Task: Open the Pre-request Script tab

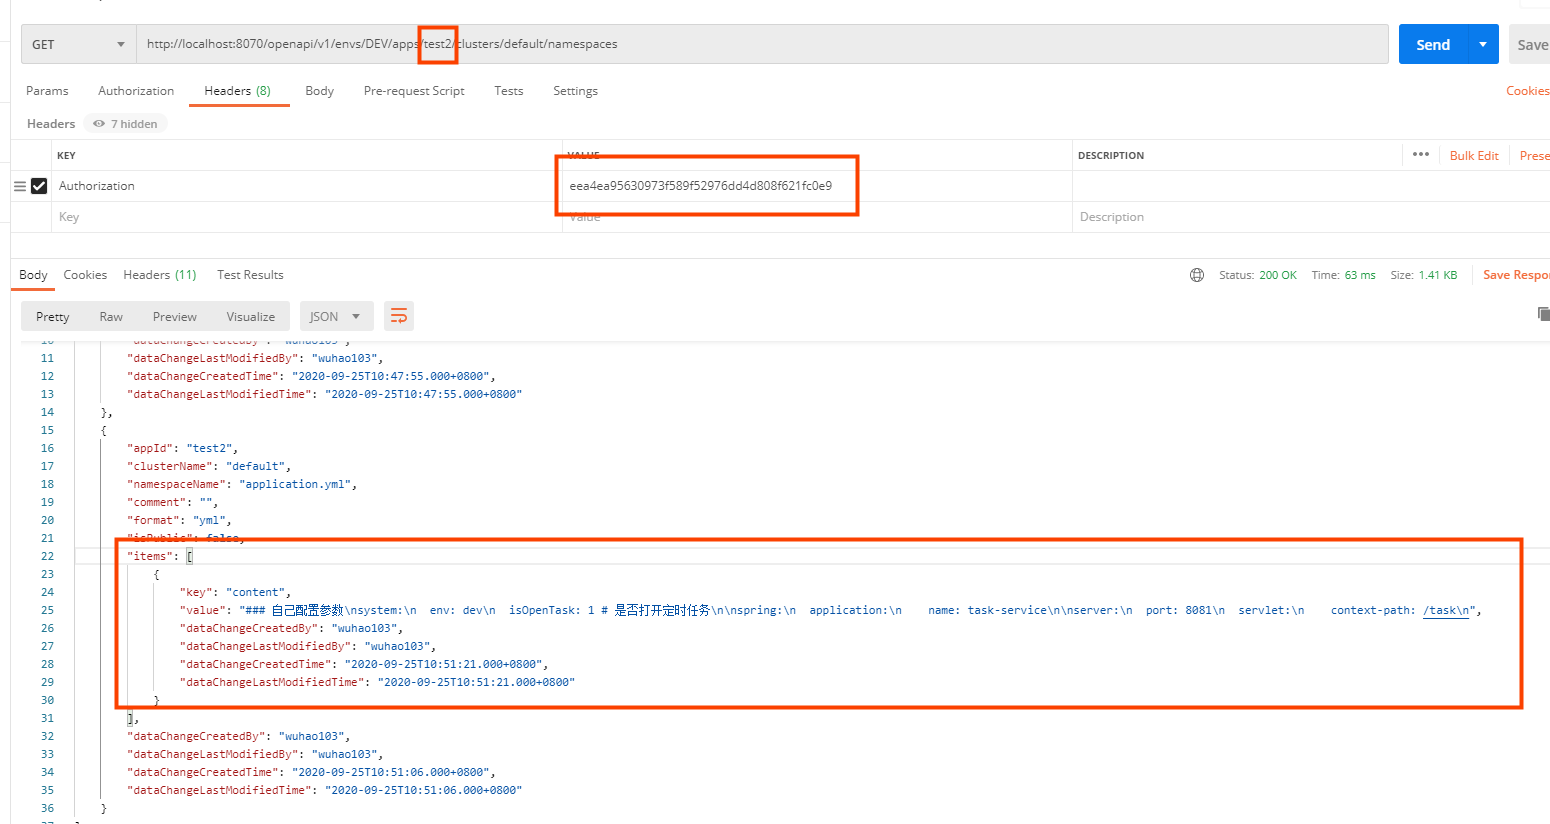Action: [x=413, y=90]
